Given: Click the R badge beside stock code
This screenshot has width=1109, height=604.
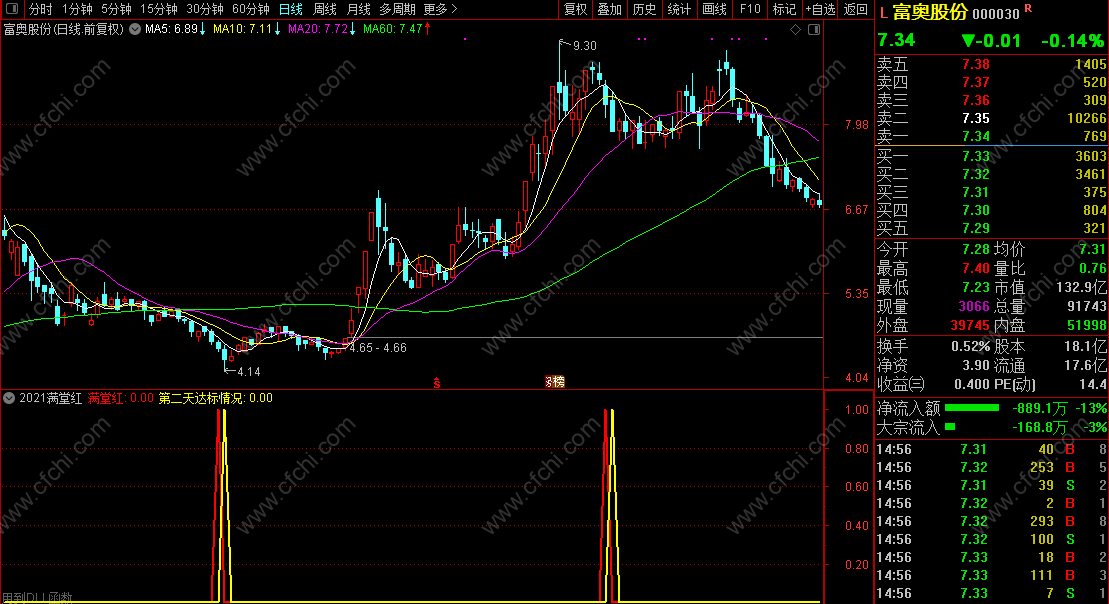Looking at the screenshot, I should pyautogui.click(x=1028, y=8).
